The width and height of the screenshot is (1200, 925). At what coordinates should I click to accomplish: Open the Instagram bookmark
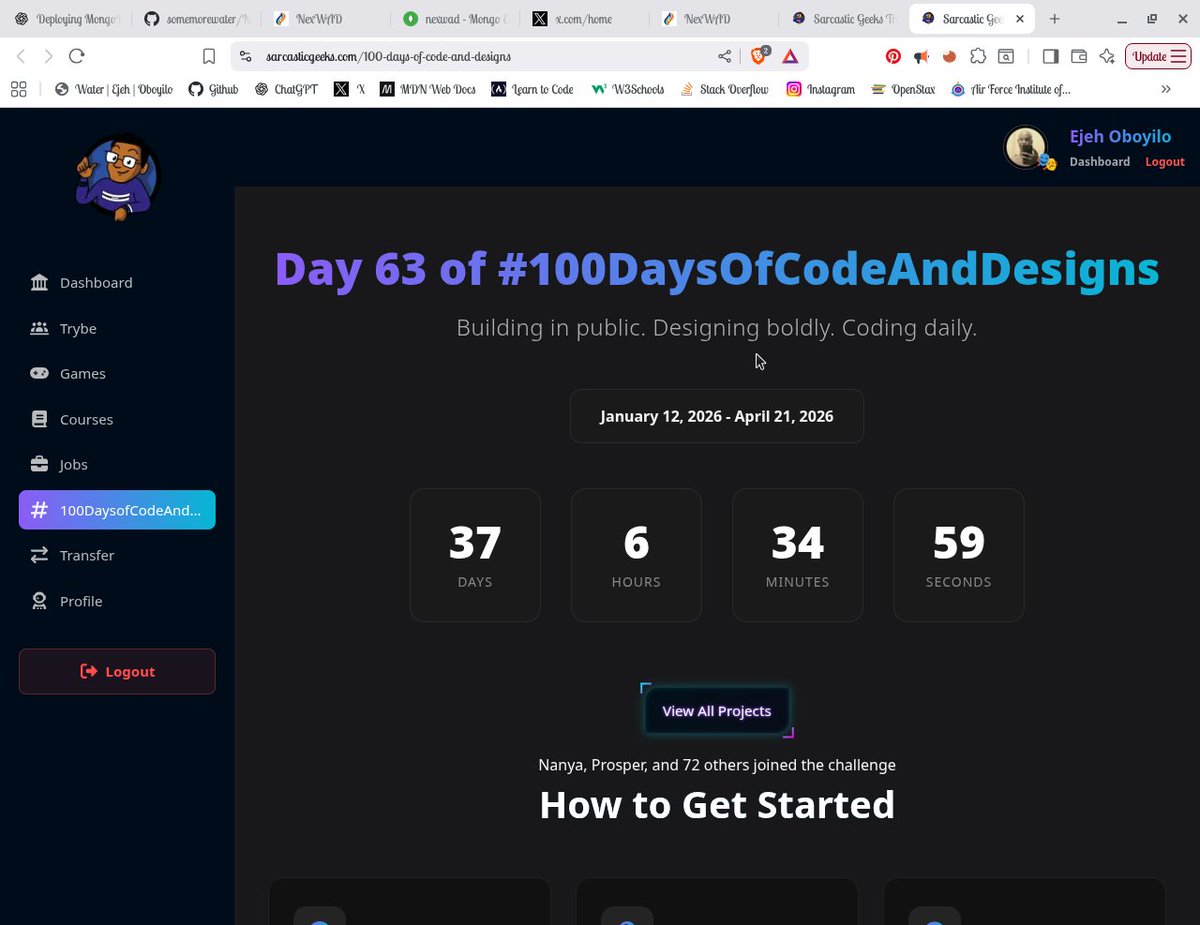coord(820,89)
